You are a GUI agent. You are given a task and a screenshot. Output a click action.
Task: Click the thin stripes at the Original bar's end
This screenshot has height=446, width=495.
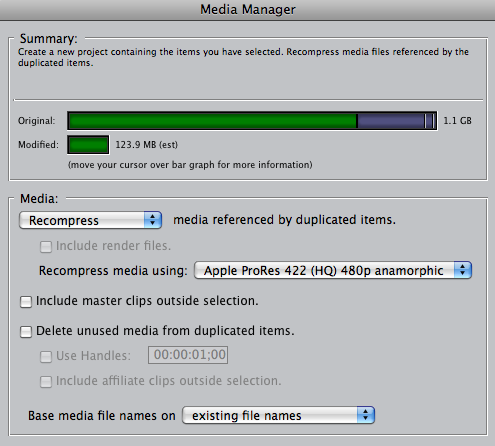430,121
